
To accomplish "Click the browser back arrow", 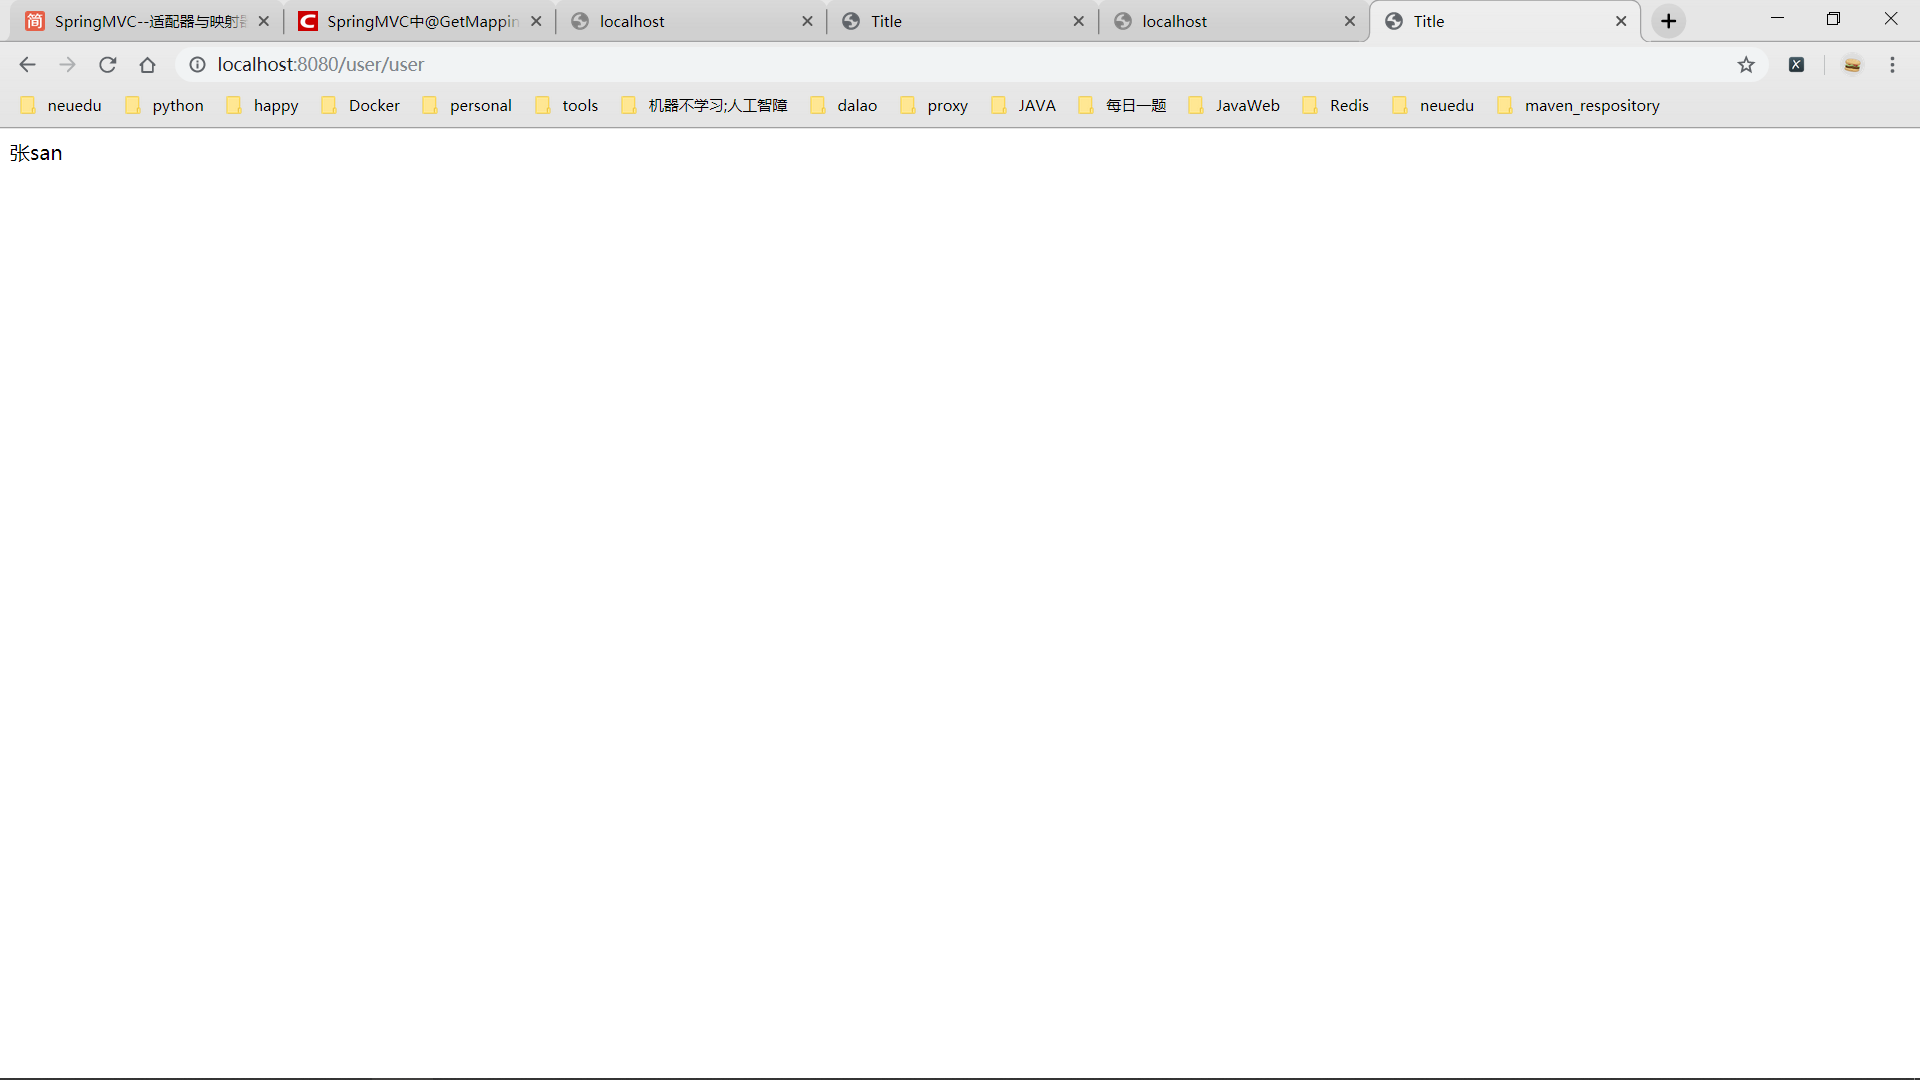I will click(27, 65).
